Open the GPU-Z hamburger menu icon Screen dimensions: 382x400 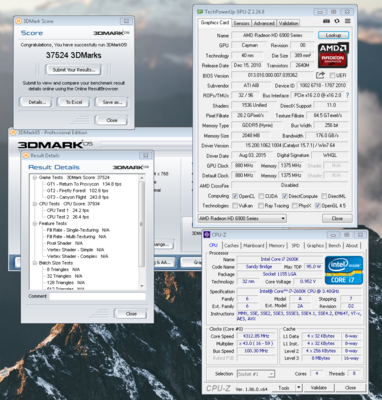tap(348, 21)
